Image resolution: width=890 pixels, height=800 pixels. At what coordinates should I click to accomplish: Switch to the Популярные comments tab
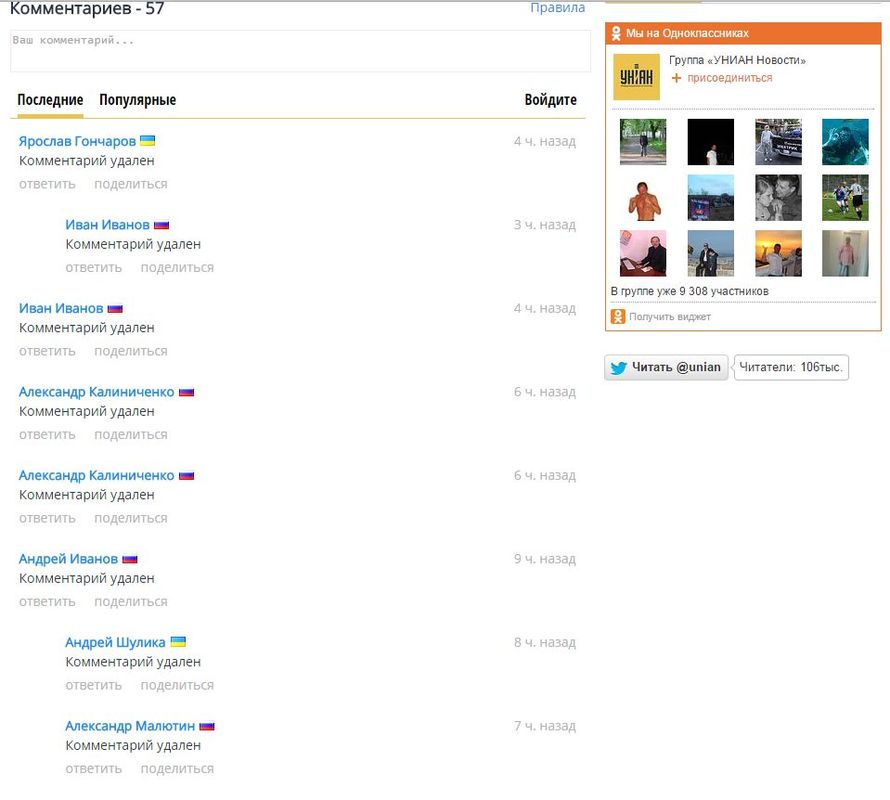pos(137,100)
